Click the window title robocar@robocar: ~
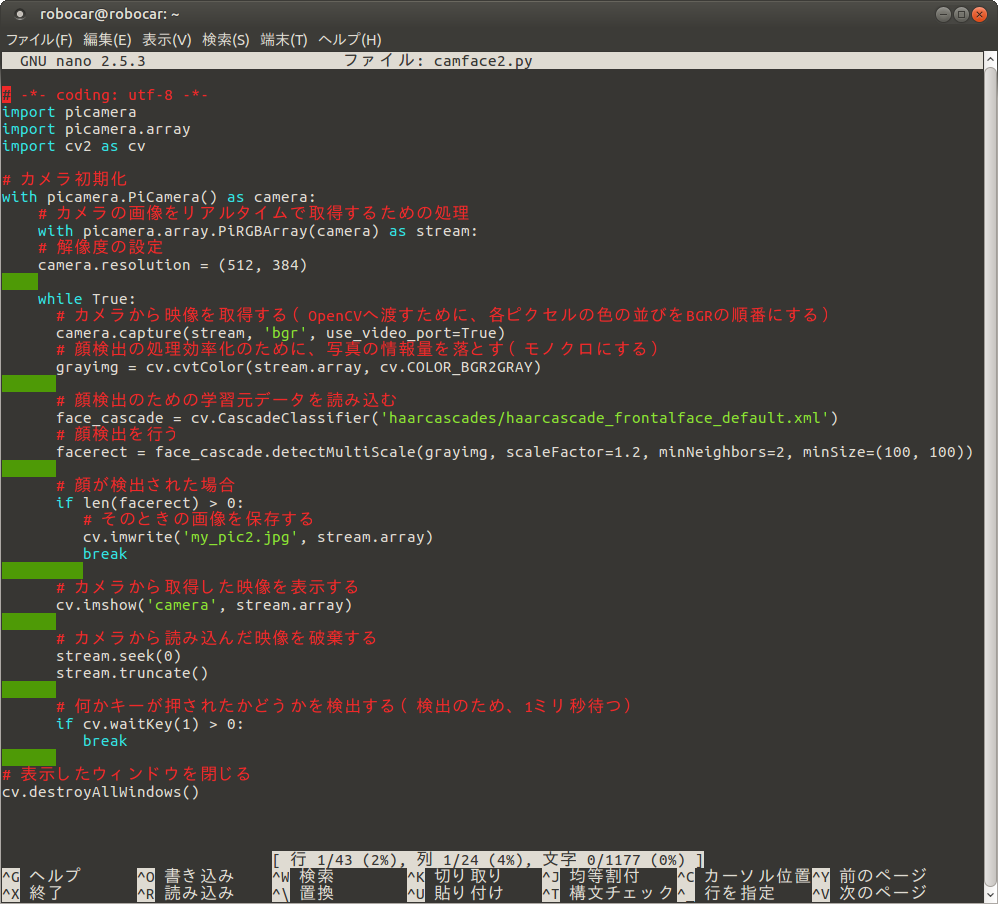The height and width of the screenshot is (904, 998). [x=109, y=14]
